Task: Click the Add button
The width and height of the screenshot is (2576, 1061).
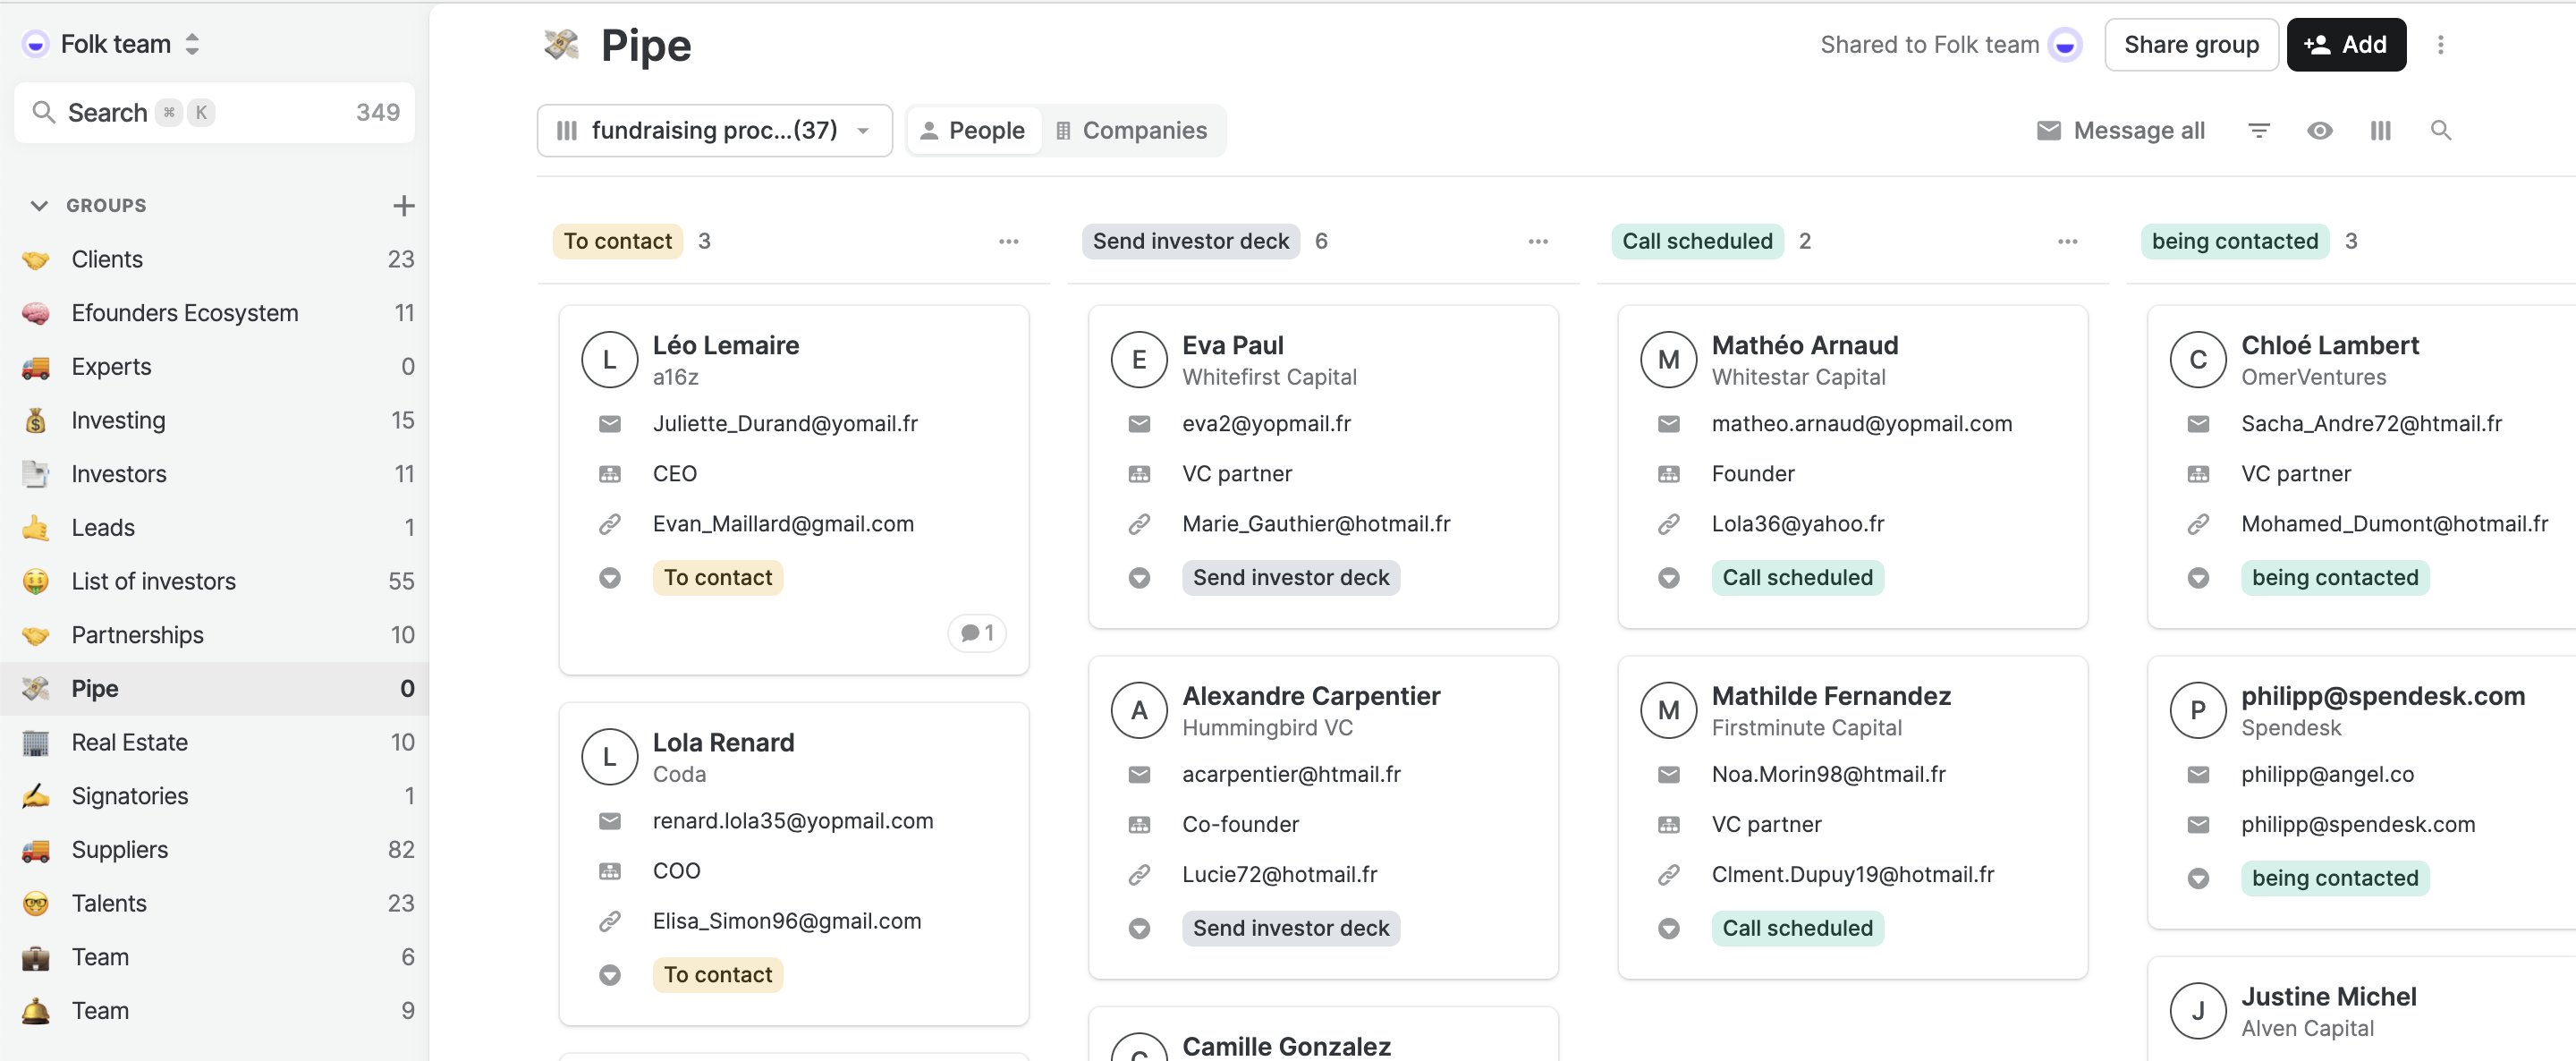Action: (x=2346, y=44)
